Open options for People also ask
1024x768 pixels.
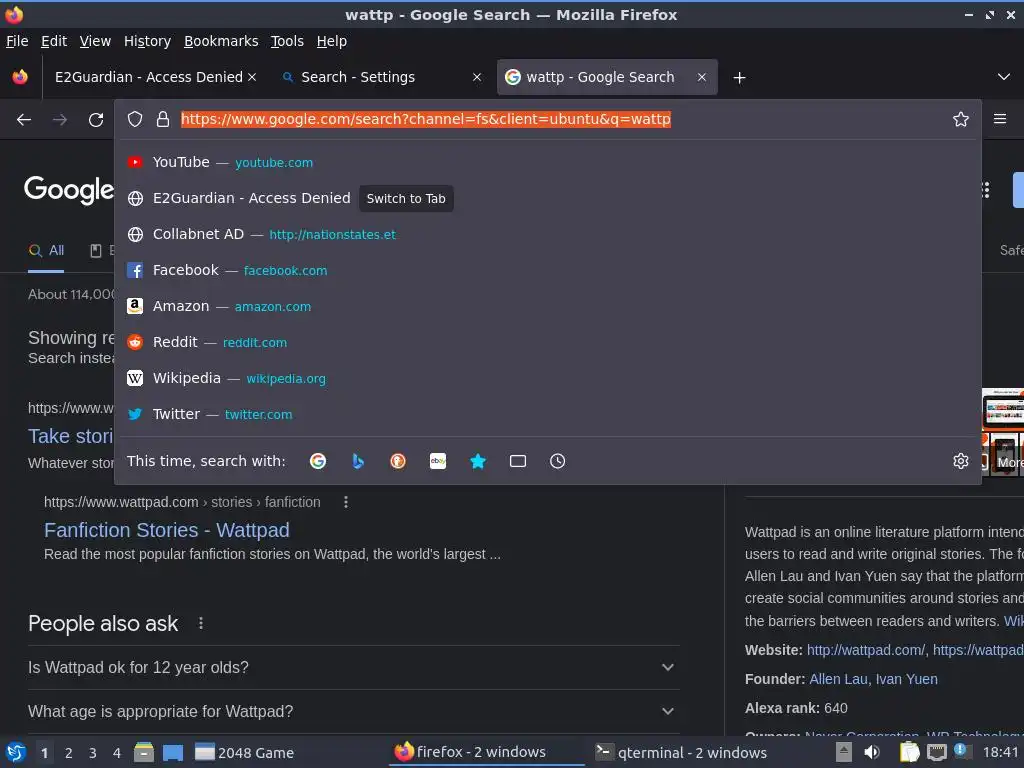pos(200,623)
